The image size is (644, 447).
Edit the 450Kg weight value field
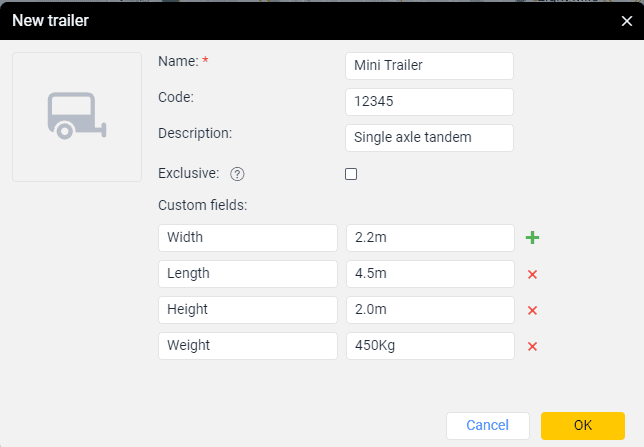[x=430, y=346]
